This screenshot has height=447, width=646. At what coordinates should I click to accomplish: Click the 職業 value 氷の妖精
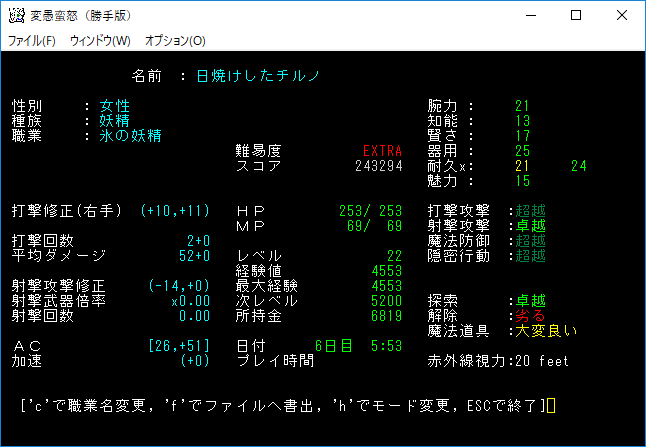coord(129,136)
